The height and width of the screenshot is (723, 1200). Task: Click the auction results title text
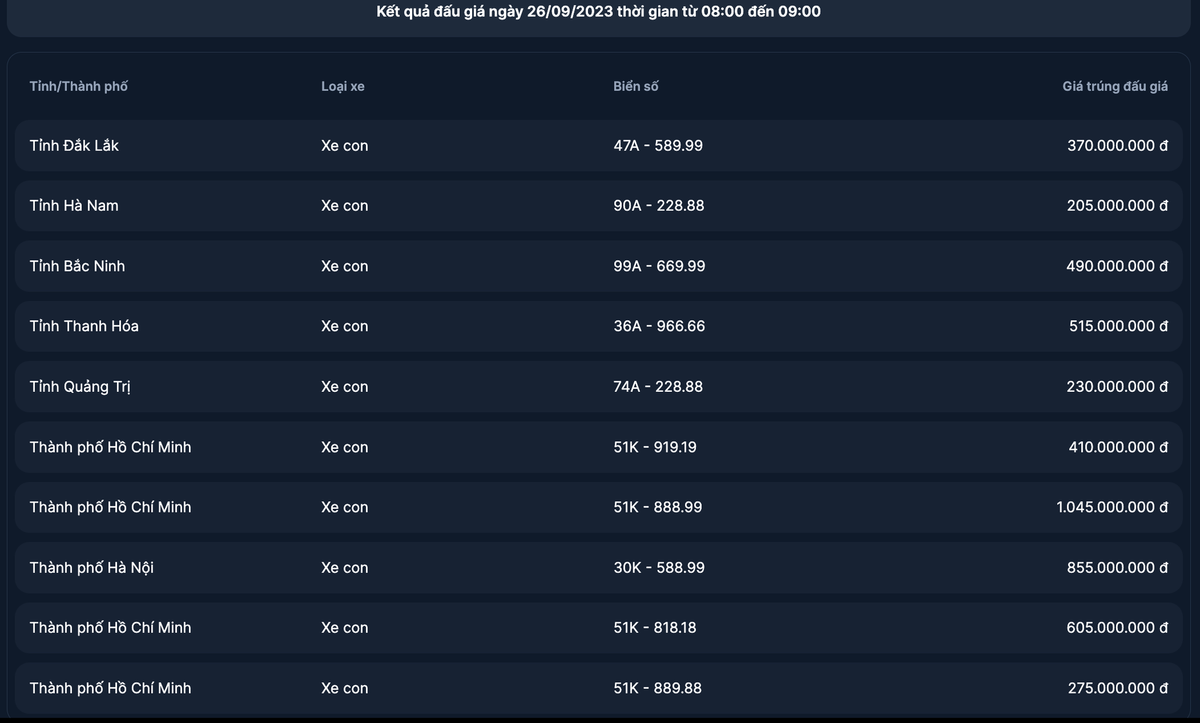click(599, 12)
